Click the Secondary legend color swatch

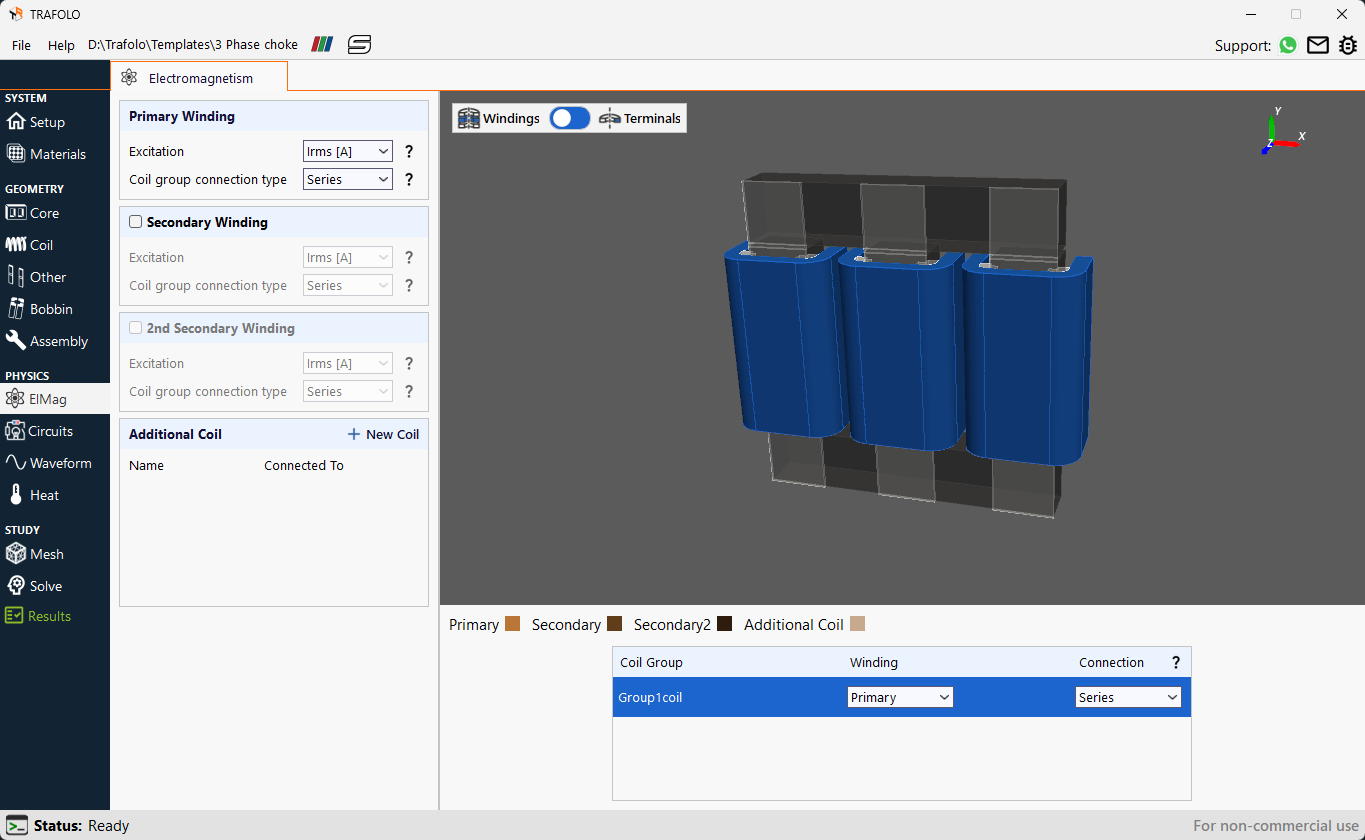coord(615,624)
